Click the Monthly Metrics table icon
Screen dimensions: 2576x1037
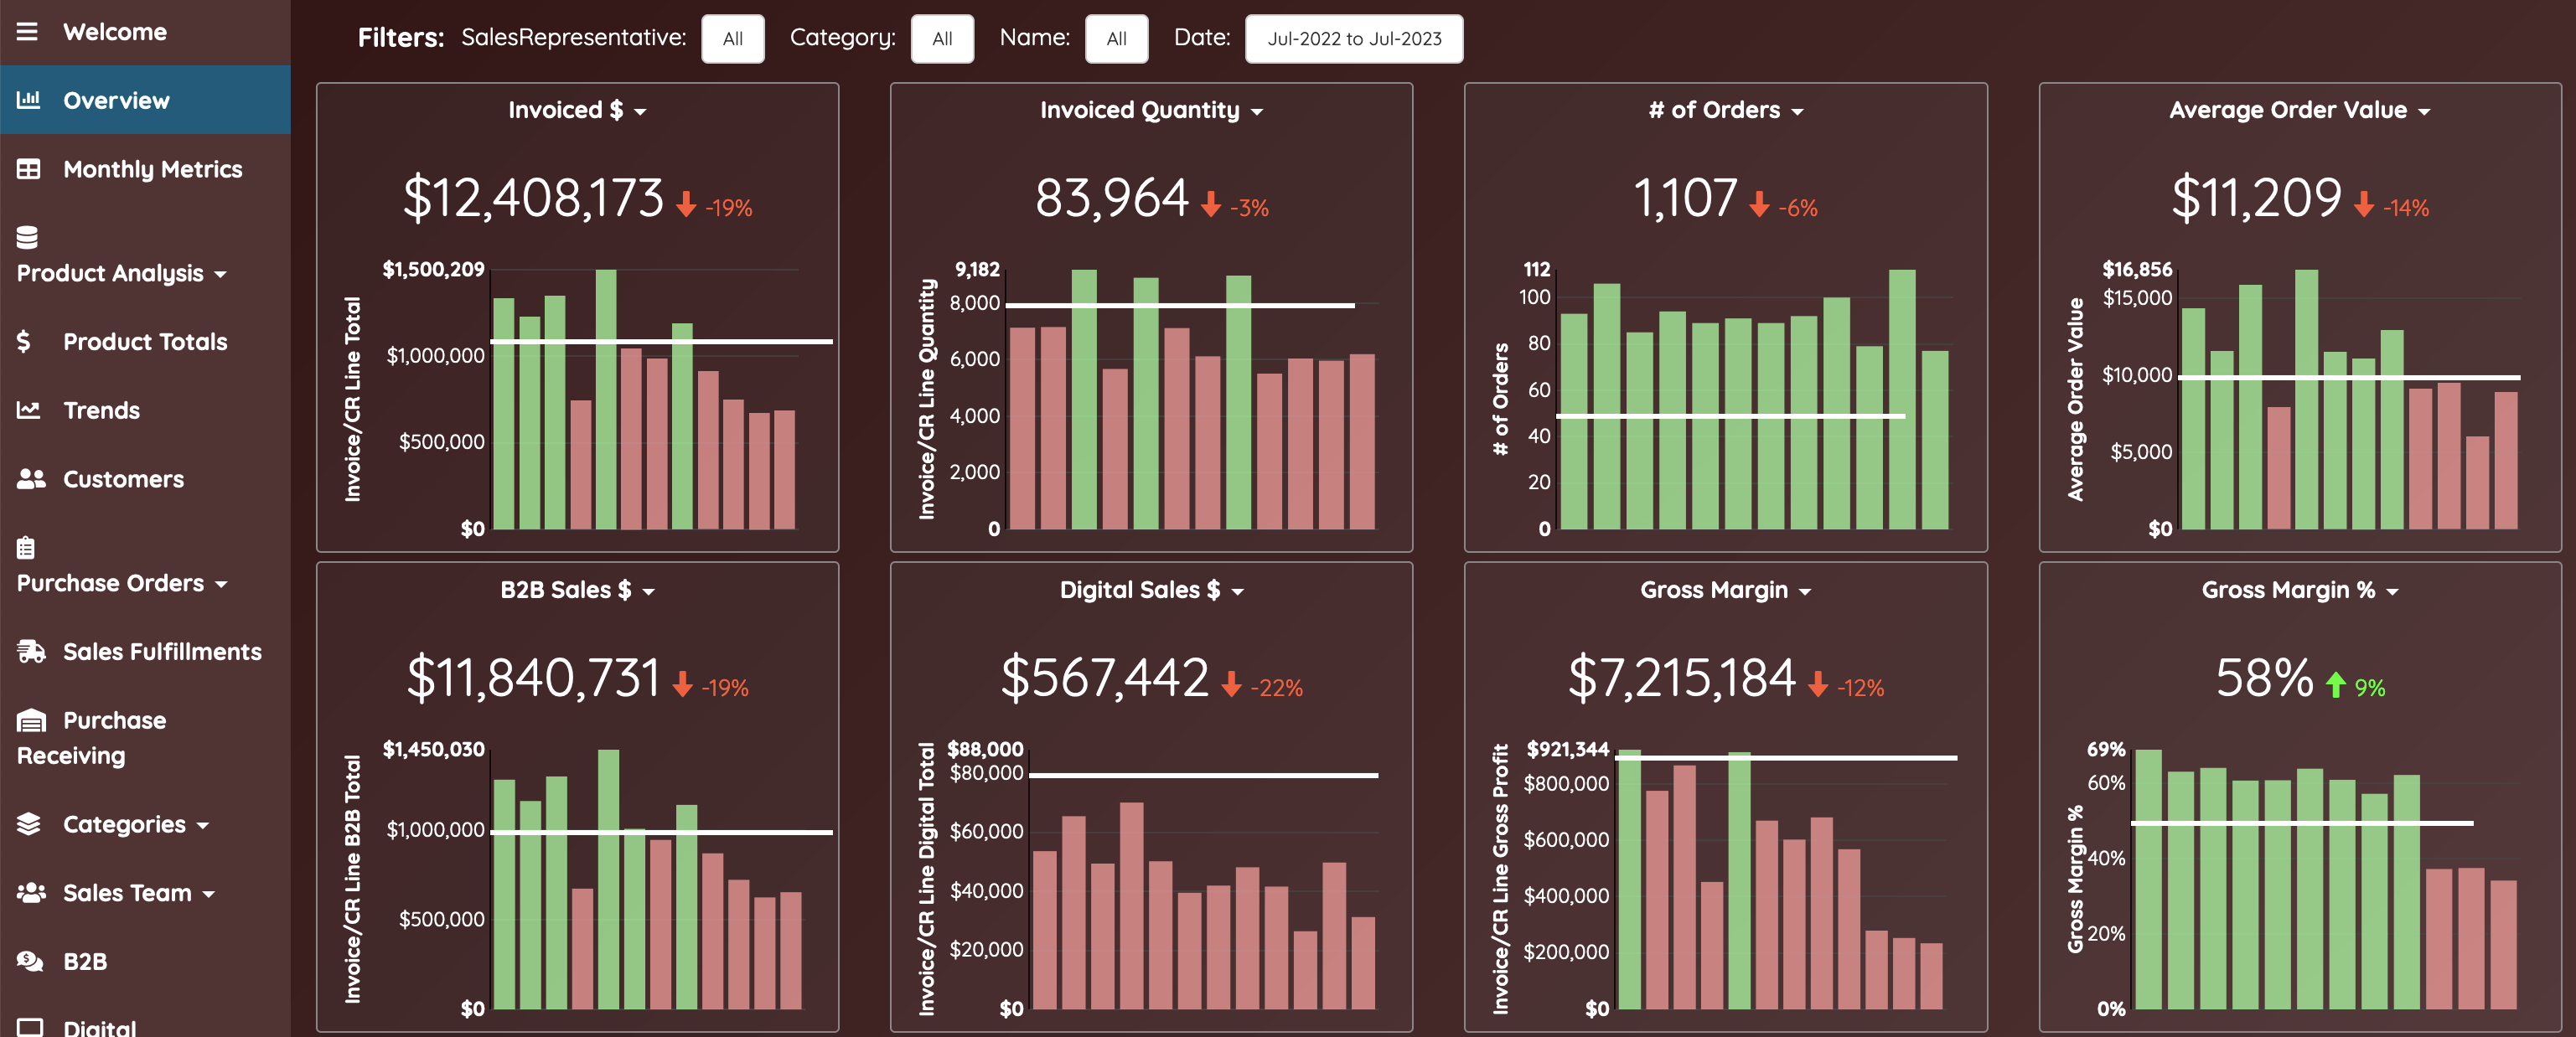point(29,169)
